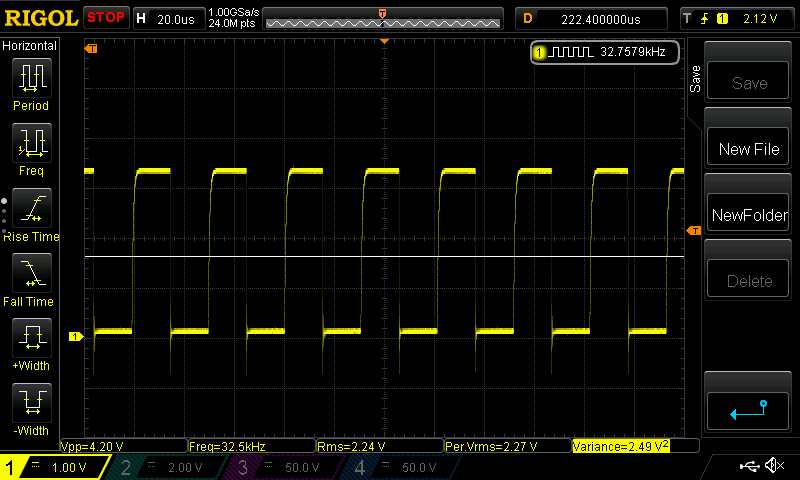Image resolution: width=800 pixels, height=480 pixels.
Task: Select channel 3 tab showing 50.0 V
Action: (283, 467)
